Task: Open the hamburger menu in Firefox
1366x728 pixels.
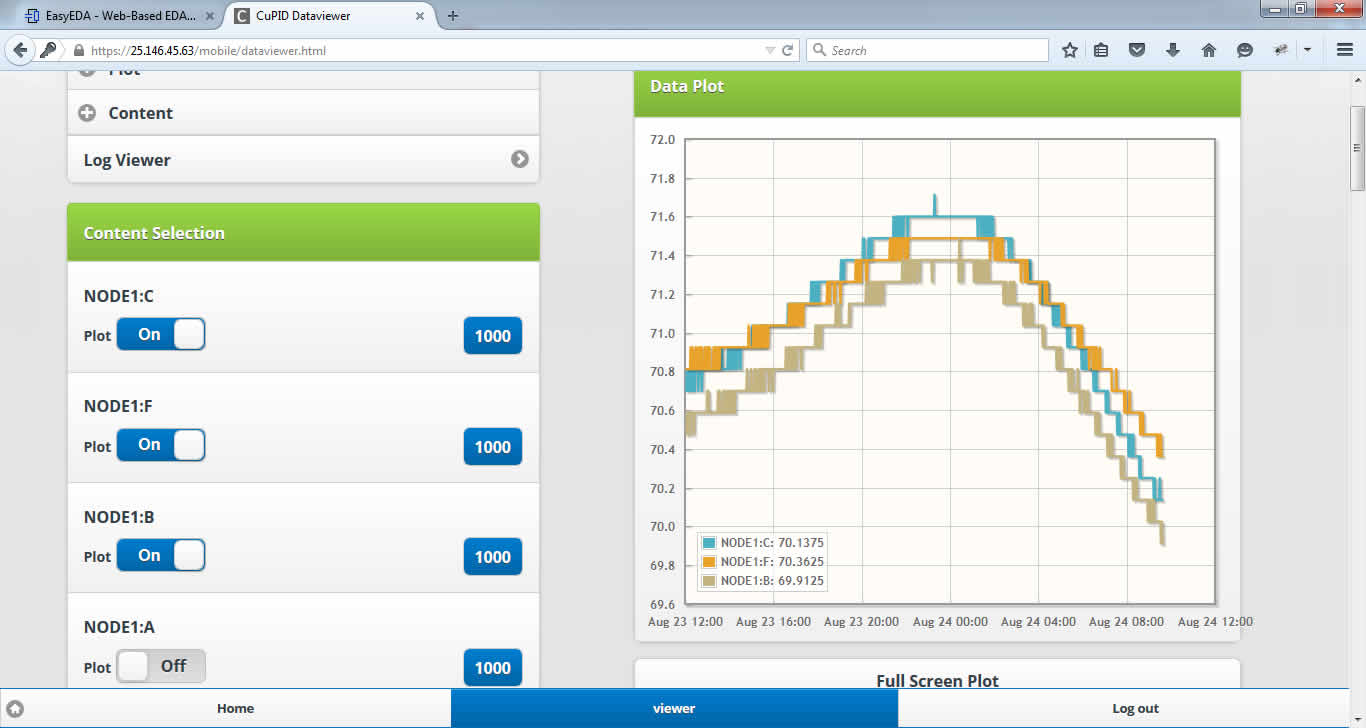Action: click(1345, 50)
